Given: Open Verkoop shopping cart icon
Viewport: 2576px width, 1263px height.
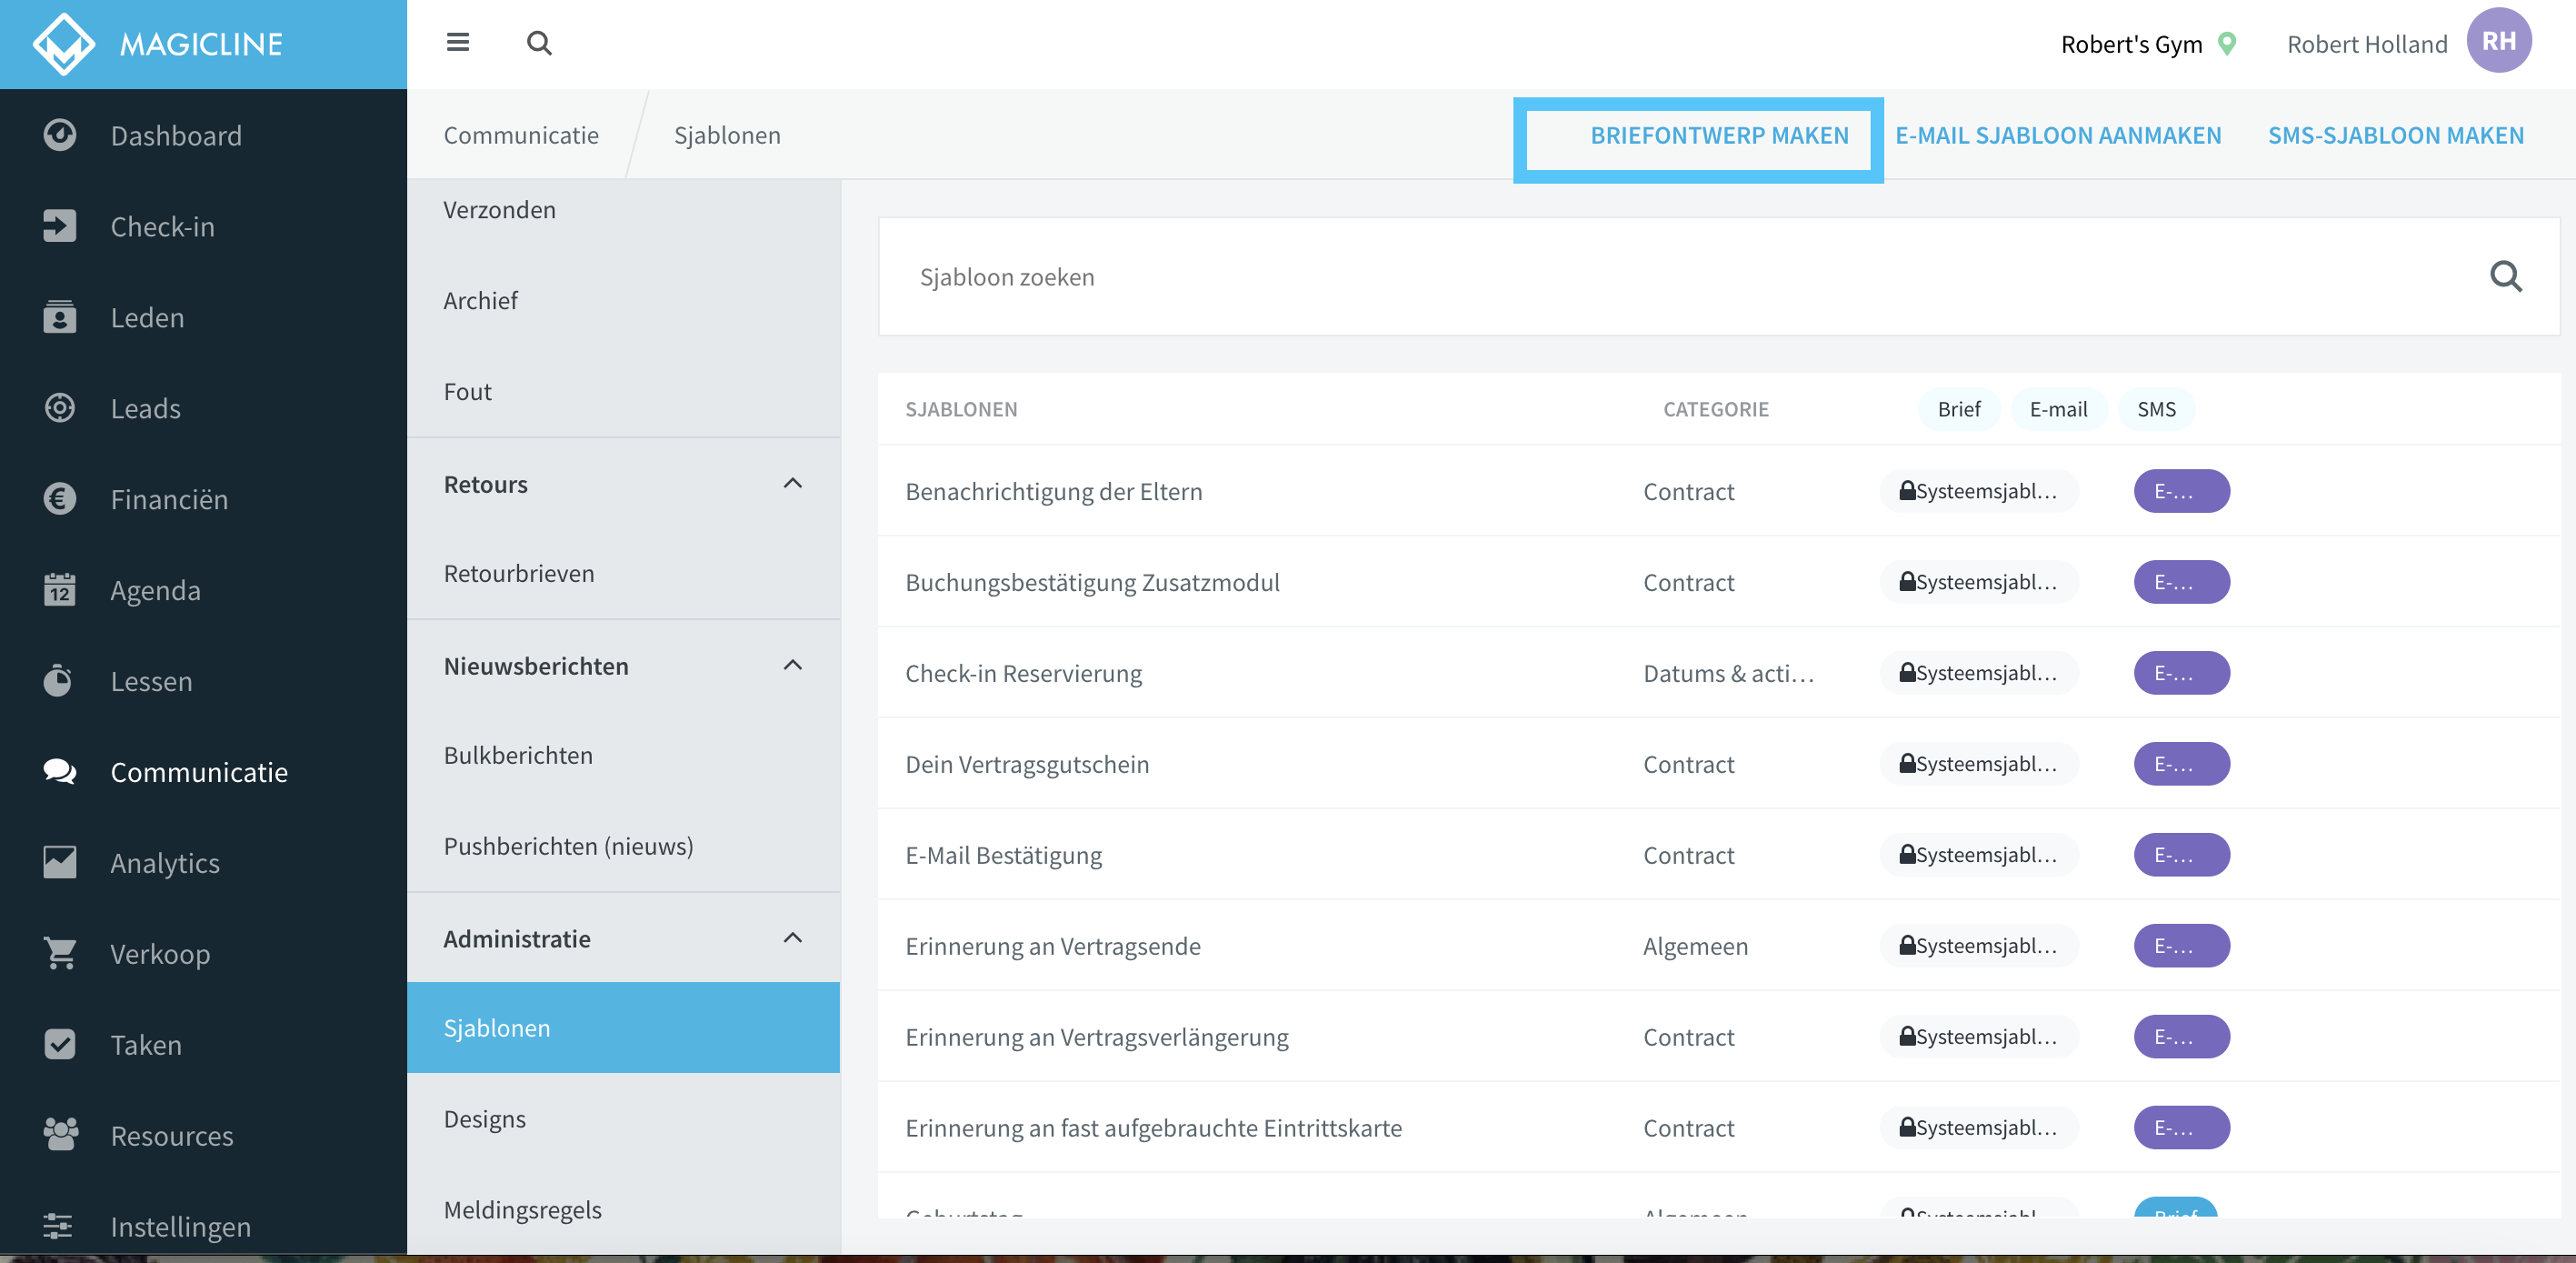Looking at the screenshot, I should point(60,953).
